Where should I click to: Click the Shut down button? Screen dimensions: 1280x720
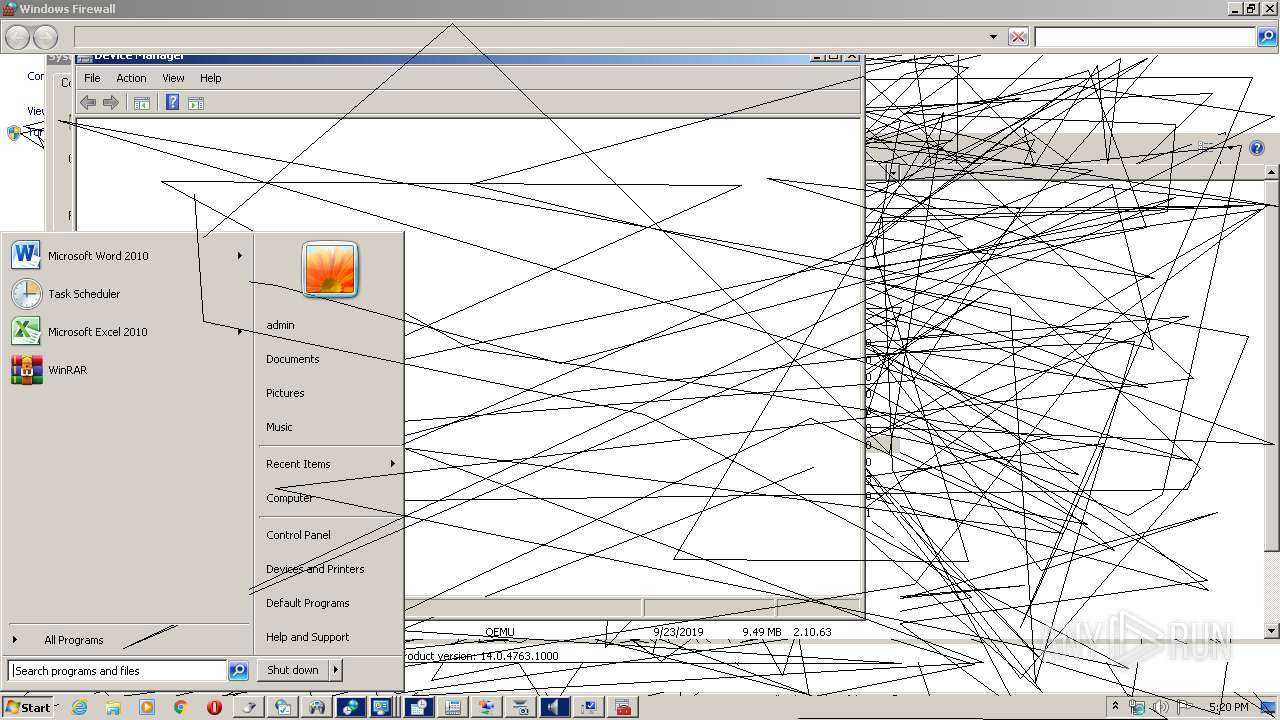click(x=293, y=670)
